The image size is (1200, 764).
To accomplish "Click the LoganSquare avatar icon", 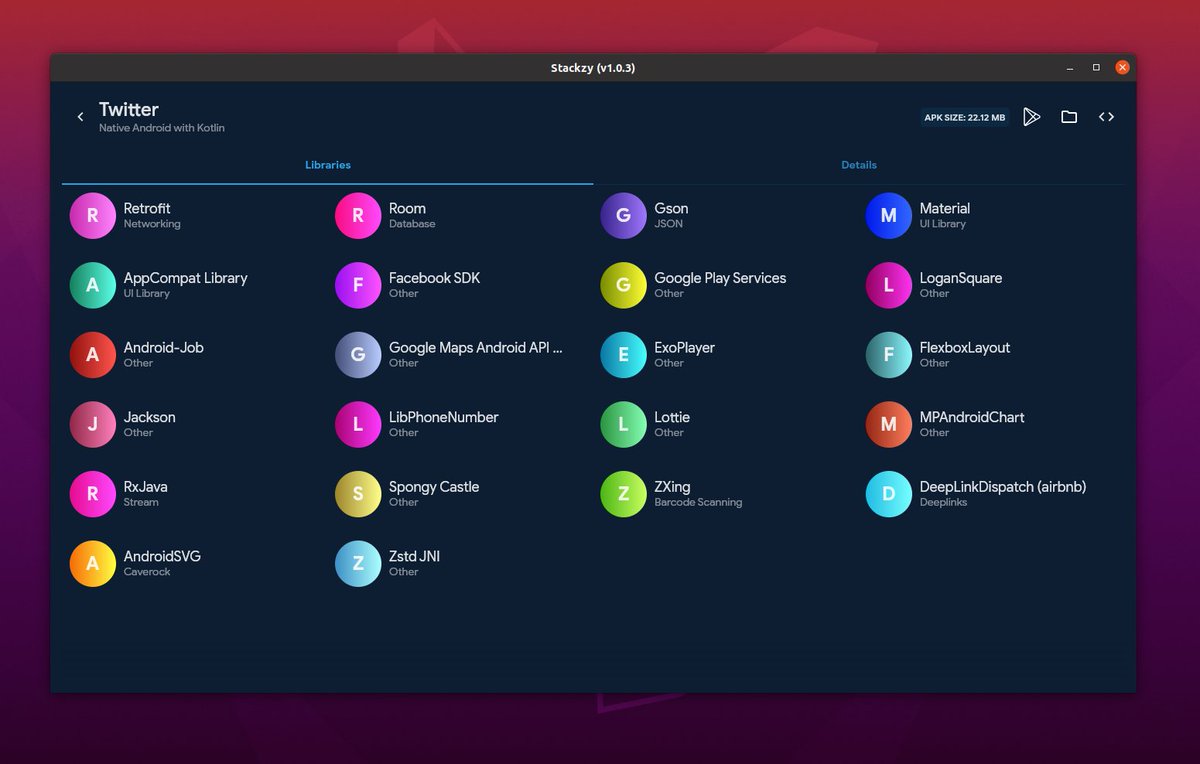I will click(888, 286).
